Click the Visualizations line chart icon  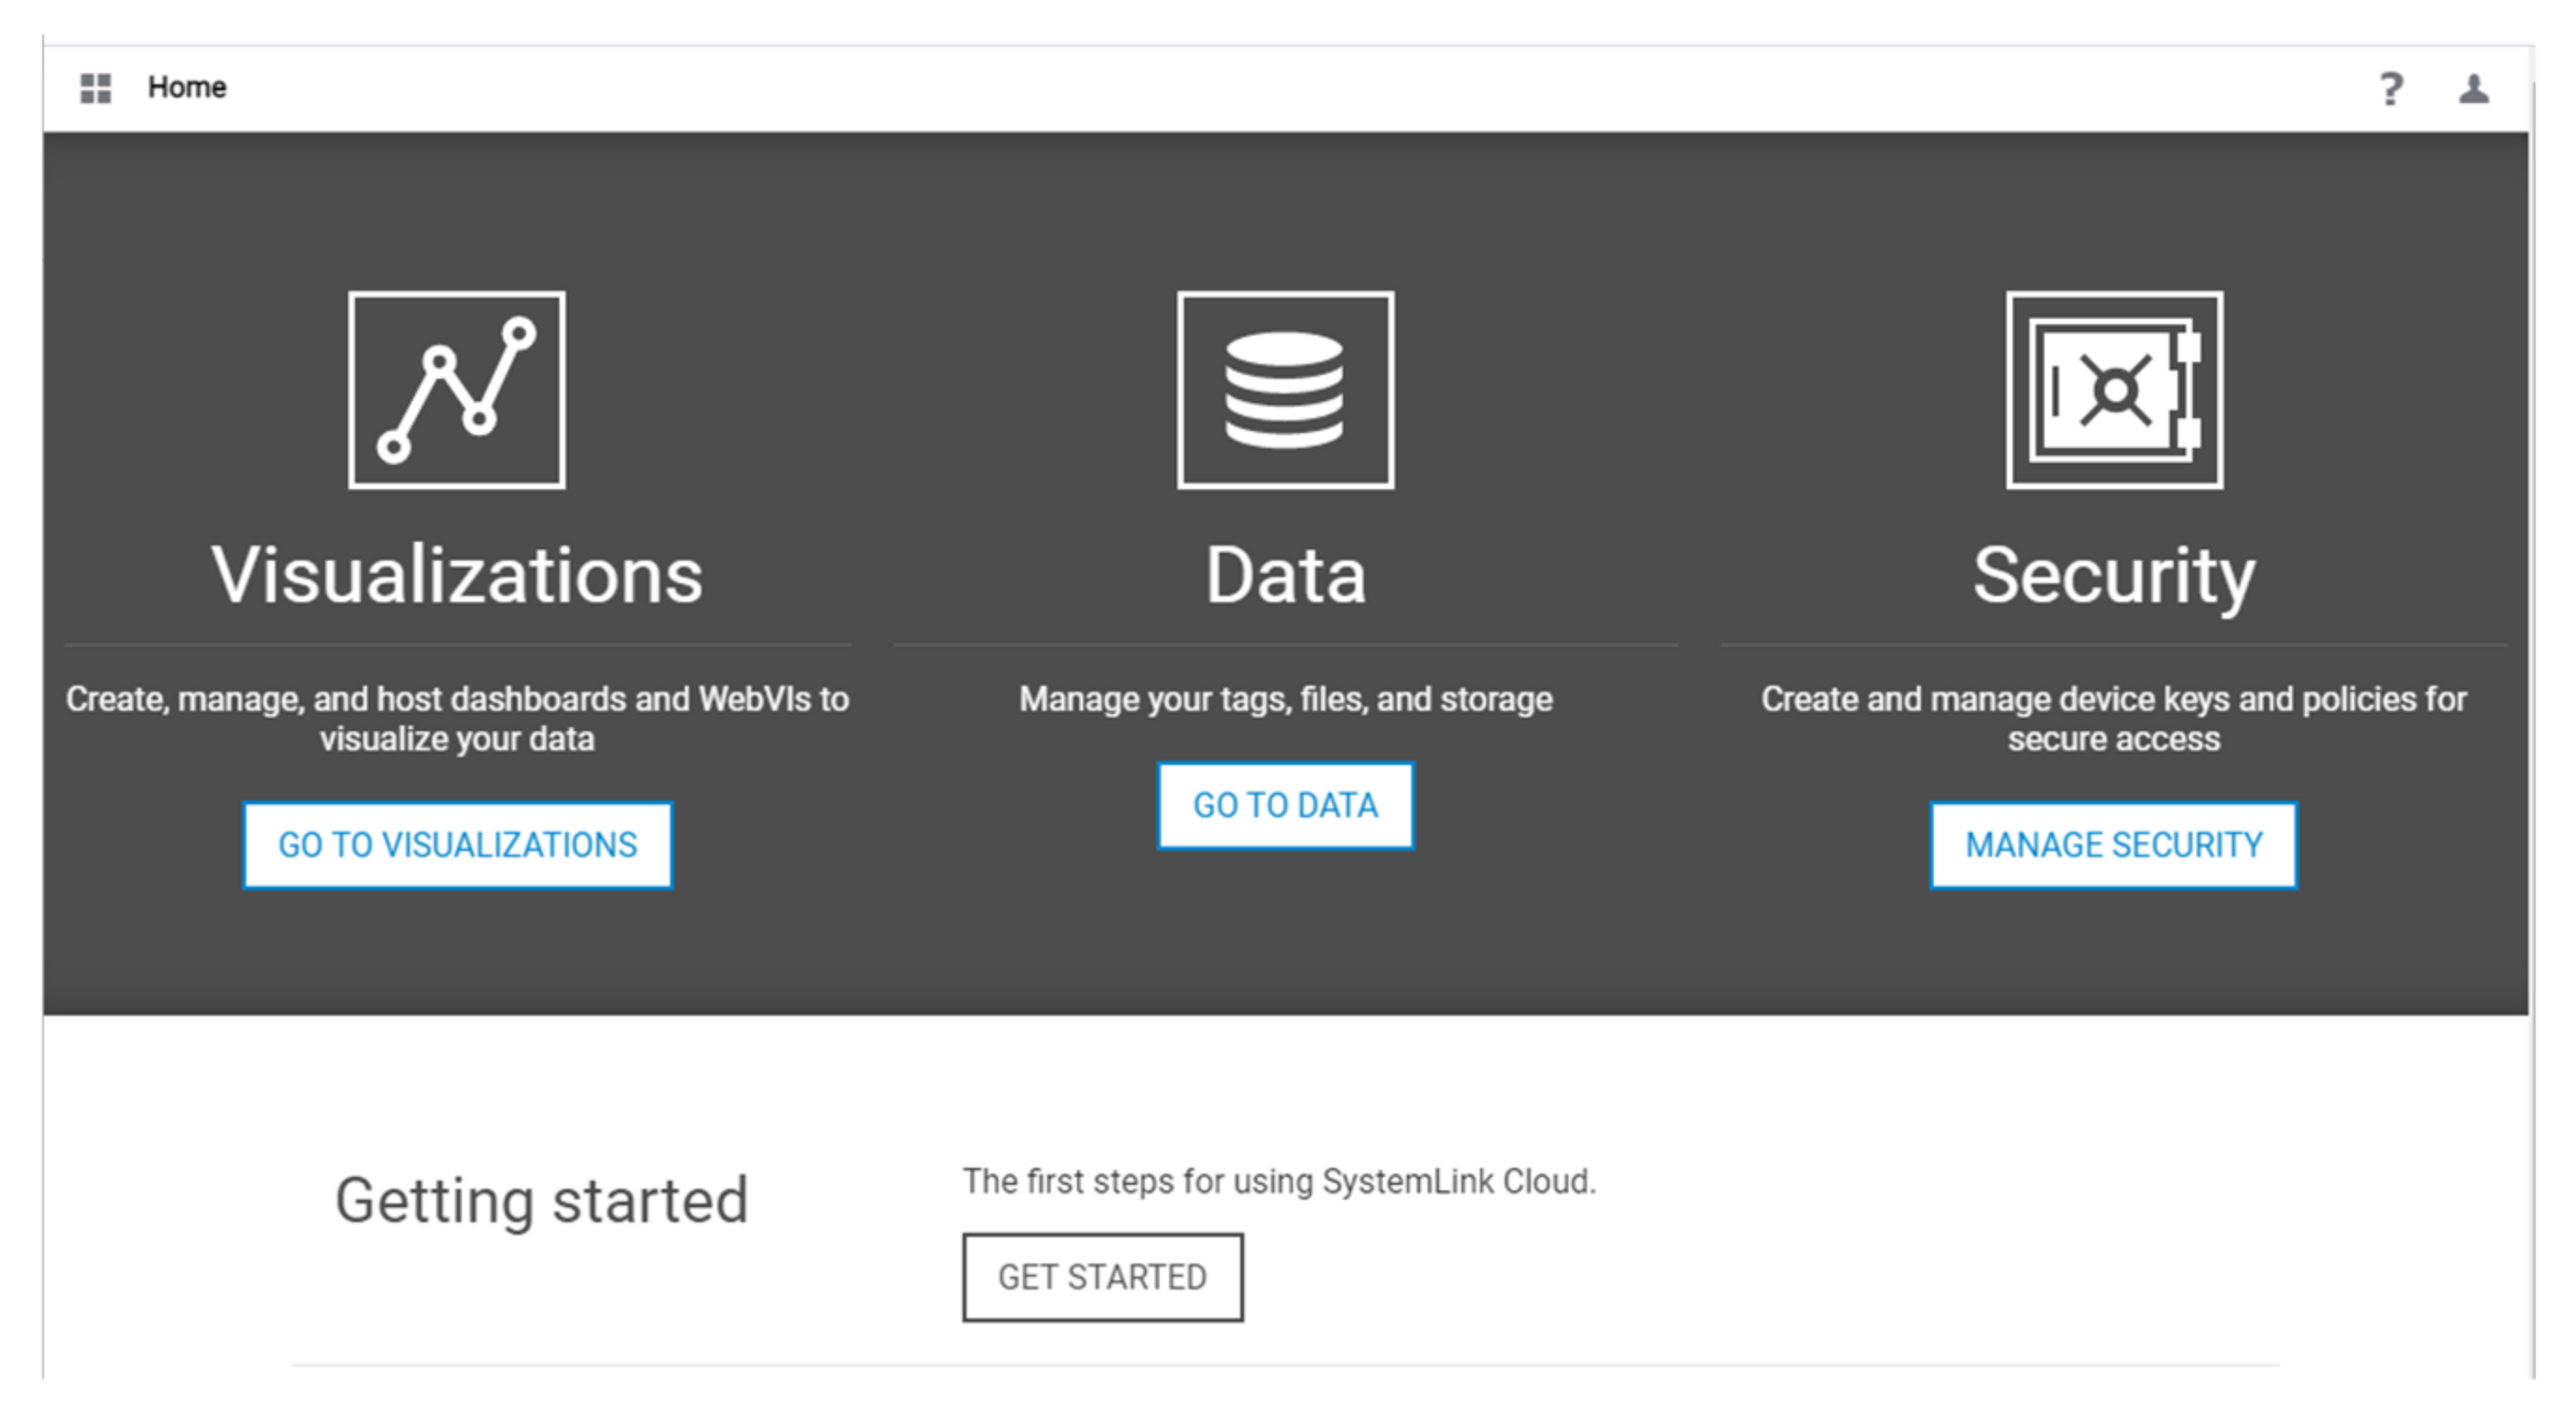pyautogui.click(x=457, y=390)
